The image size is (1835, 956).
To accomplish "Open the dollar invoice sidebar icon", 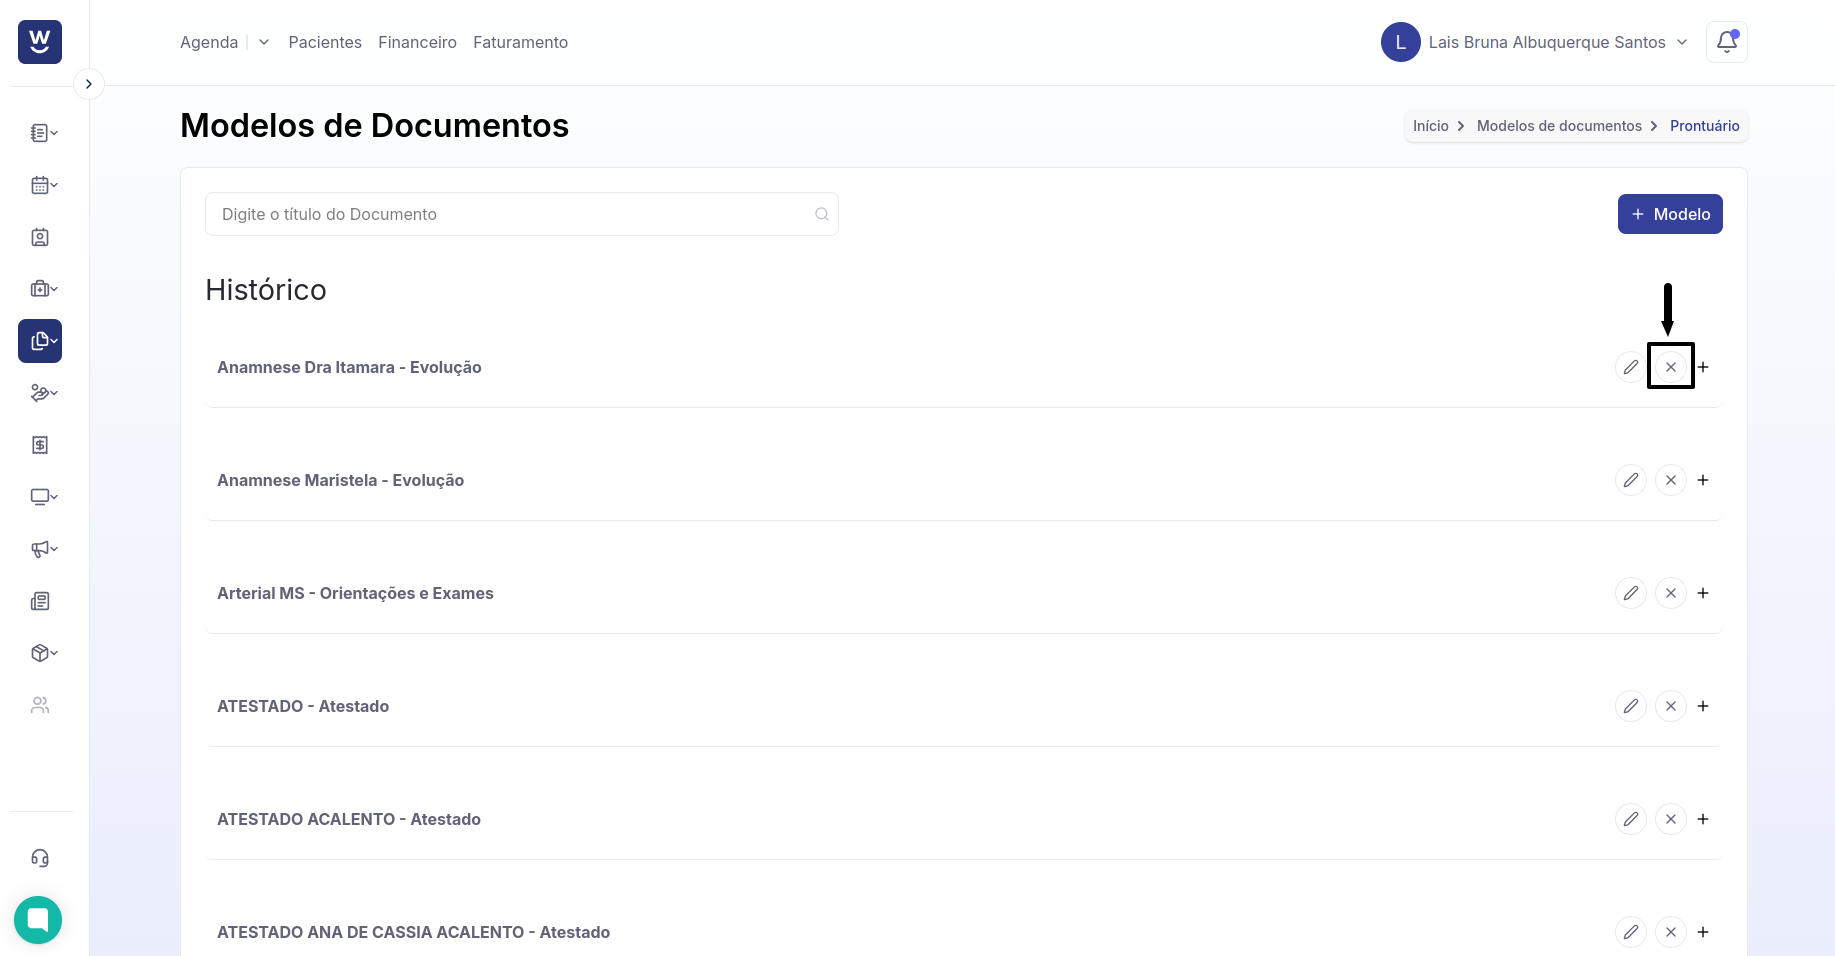I will click(x=40, y=445).
